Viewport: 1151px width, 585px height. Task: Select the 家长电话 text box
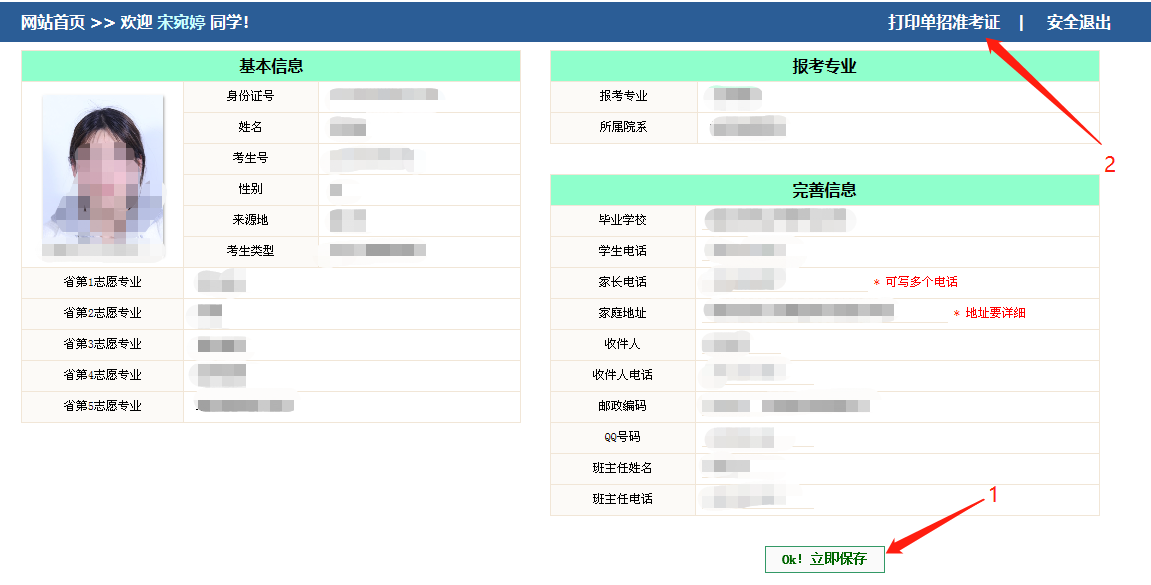coord(783,282)
